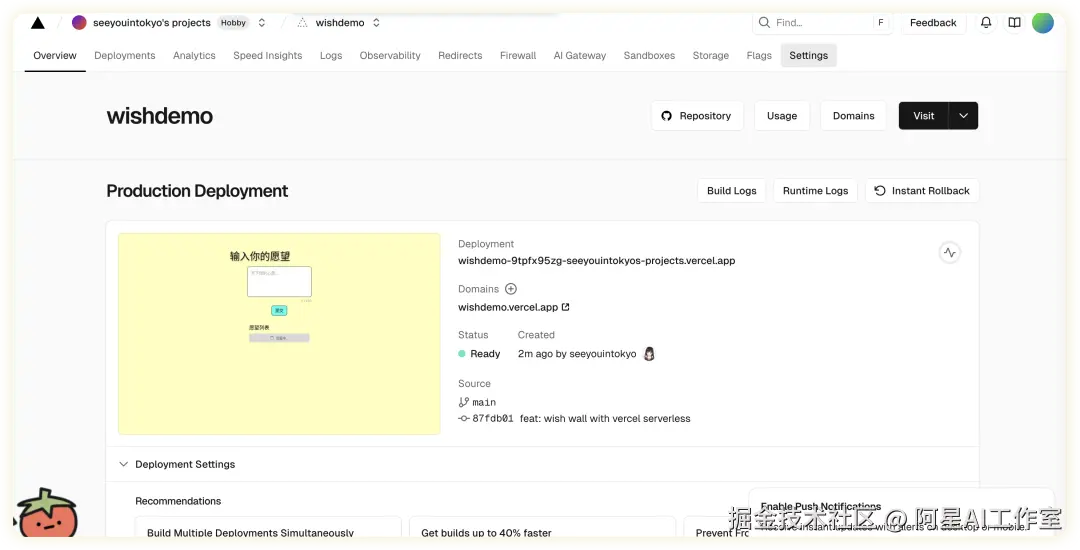Viewport: 1080px width, 550px height.
Task: Click the green Ready status dot
Action: (461, 354)
